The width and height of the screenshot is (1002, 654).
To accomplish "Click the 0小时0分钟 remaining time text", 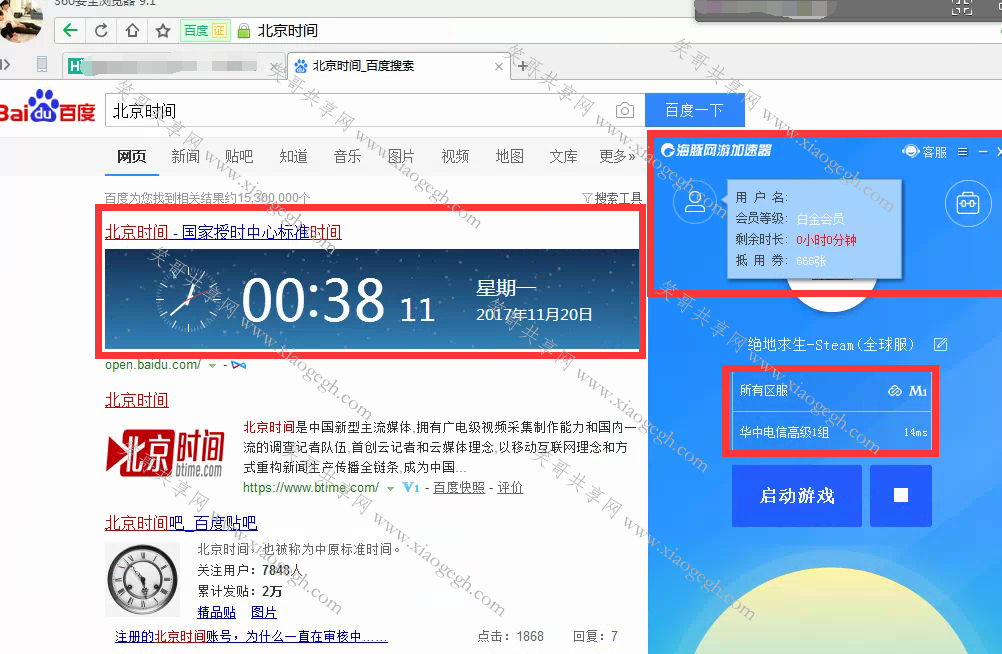I will (x=826, y=240).
